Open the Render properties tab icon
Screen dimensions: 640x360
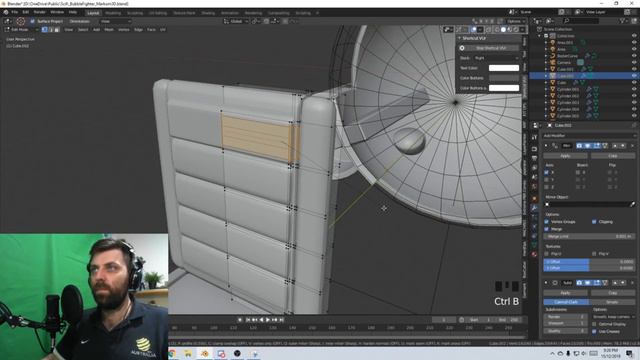(x=534, y=148)
